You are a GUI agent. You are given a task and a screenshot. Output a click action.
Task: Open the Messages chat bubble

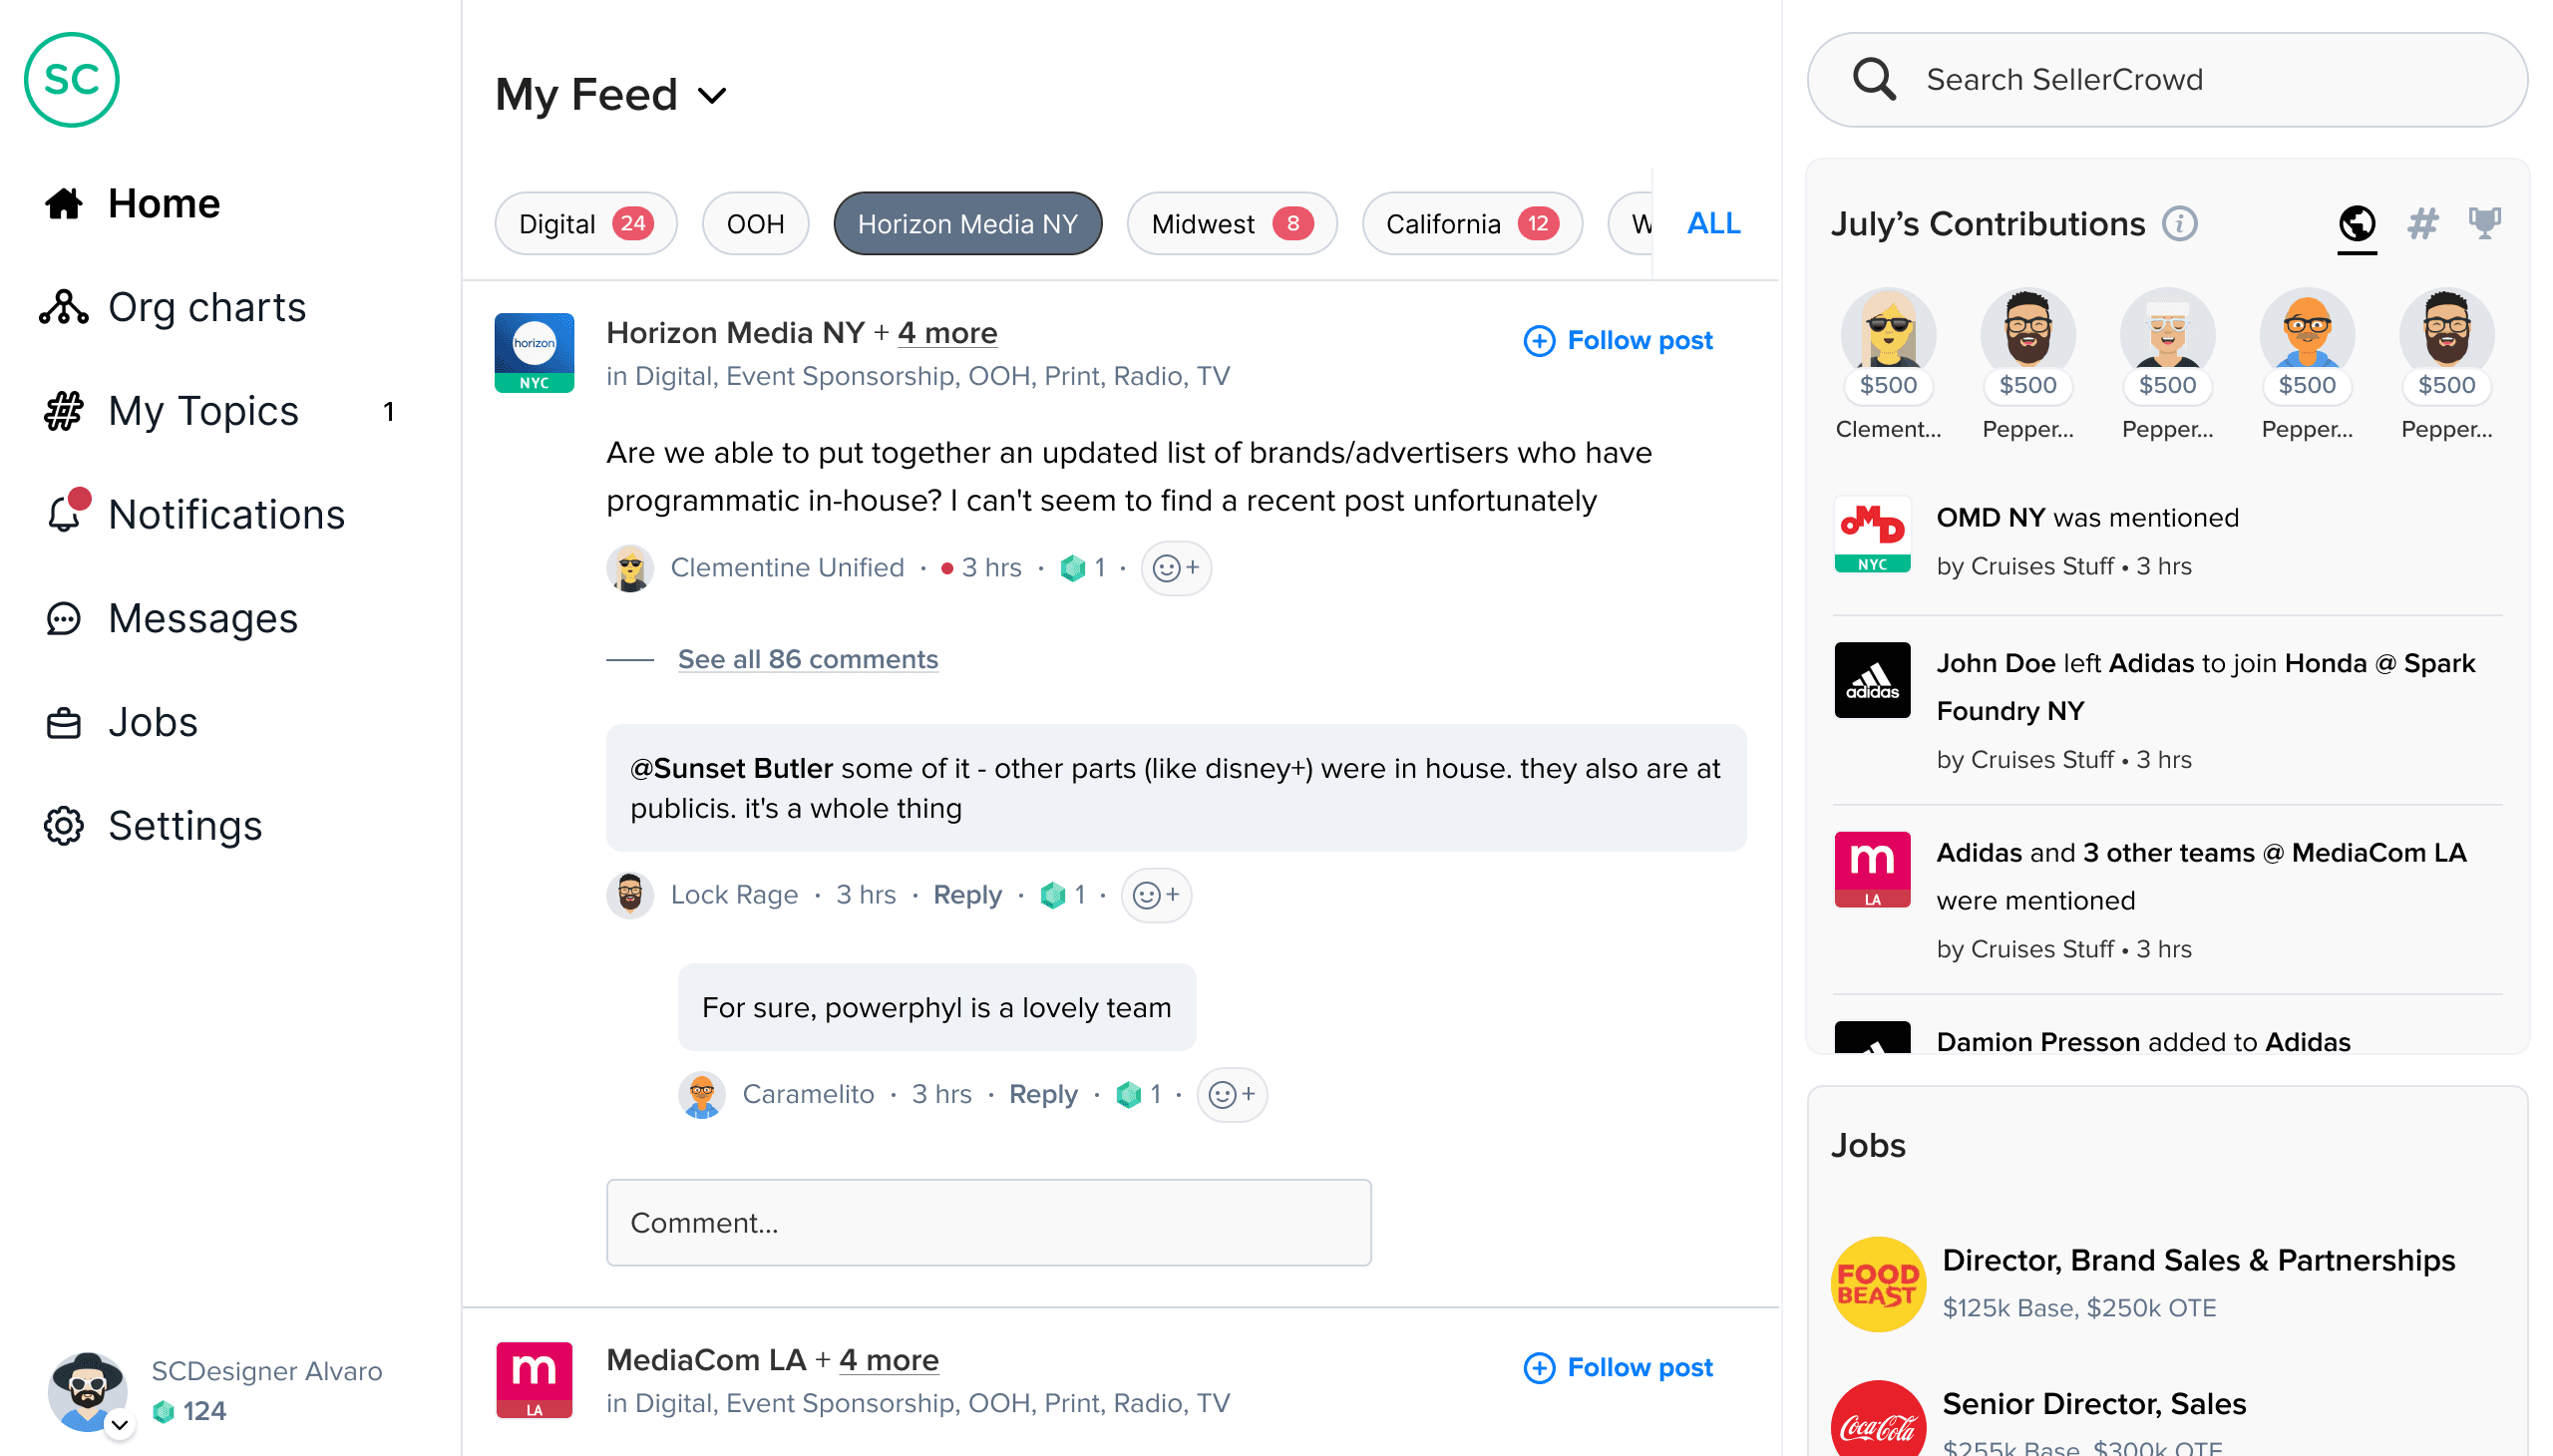pyautogui.click(x=64, y=619)
